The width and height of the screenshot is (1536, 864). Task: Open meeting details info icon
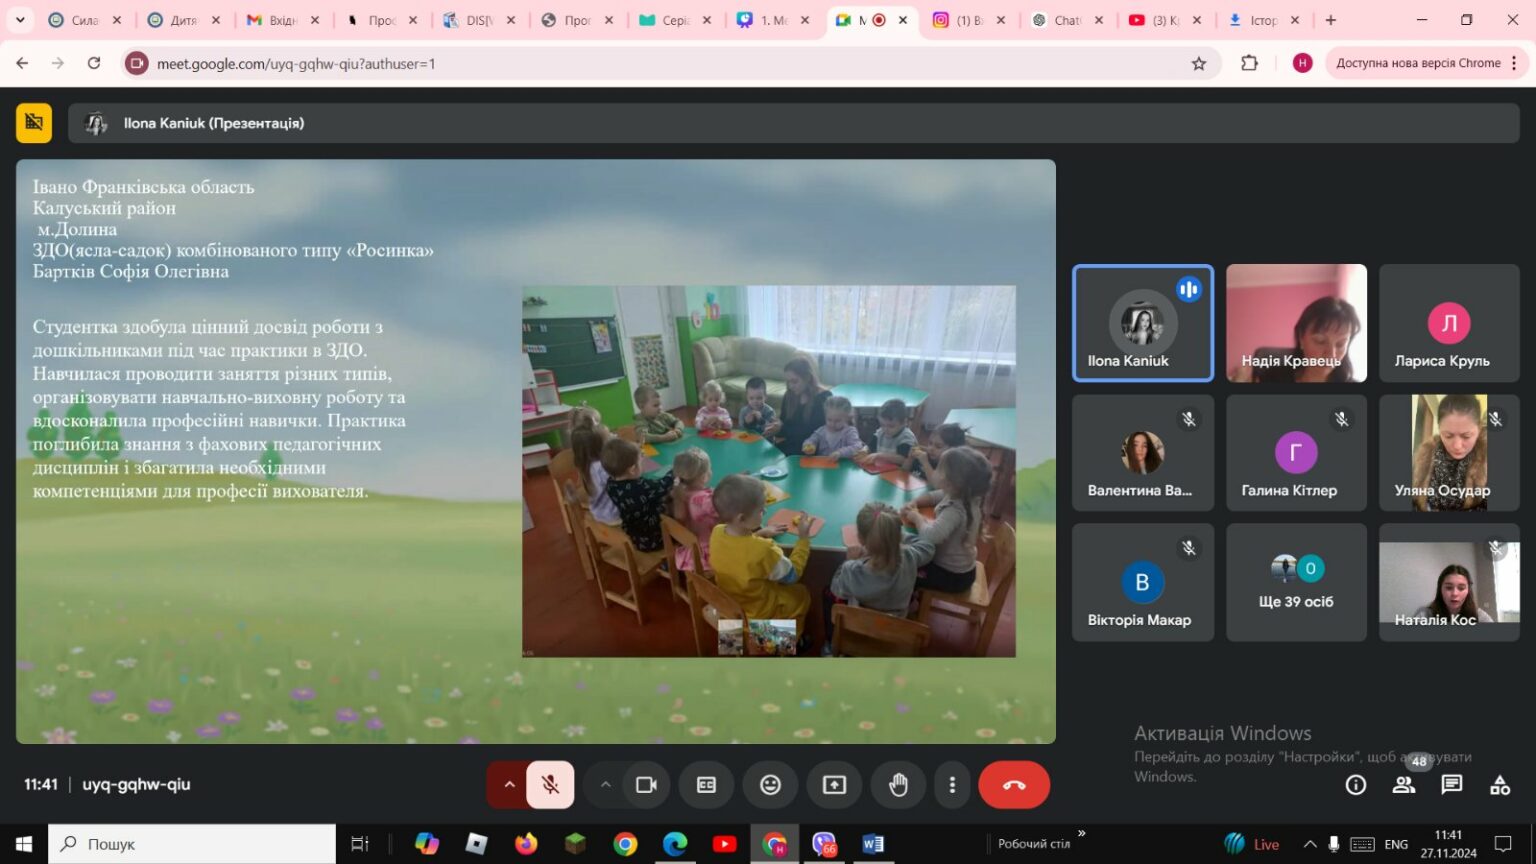[1356, 785]
